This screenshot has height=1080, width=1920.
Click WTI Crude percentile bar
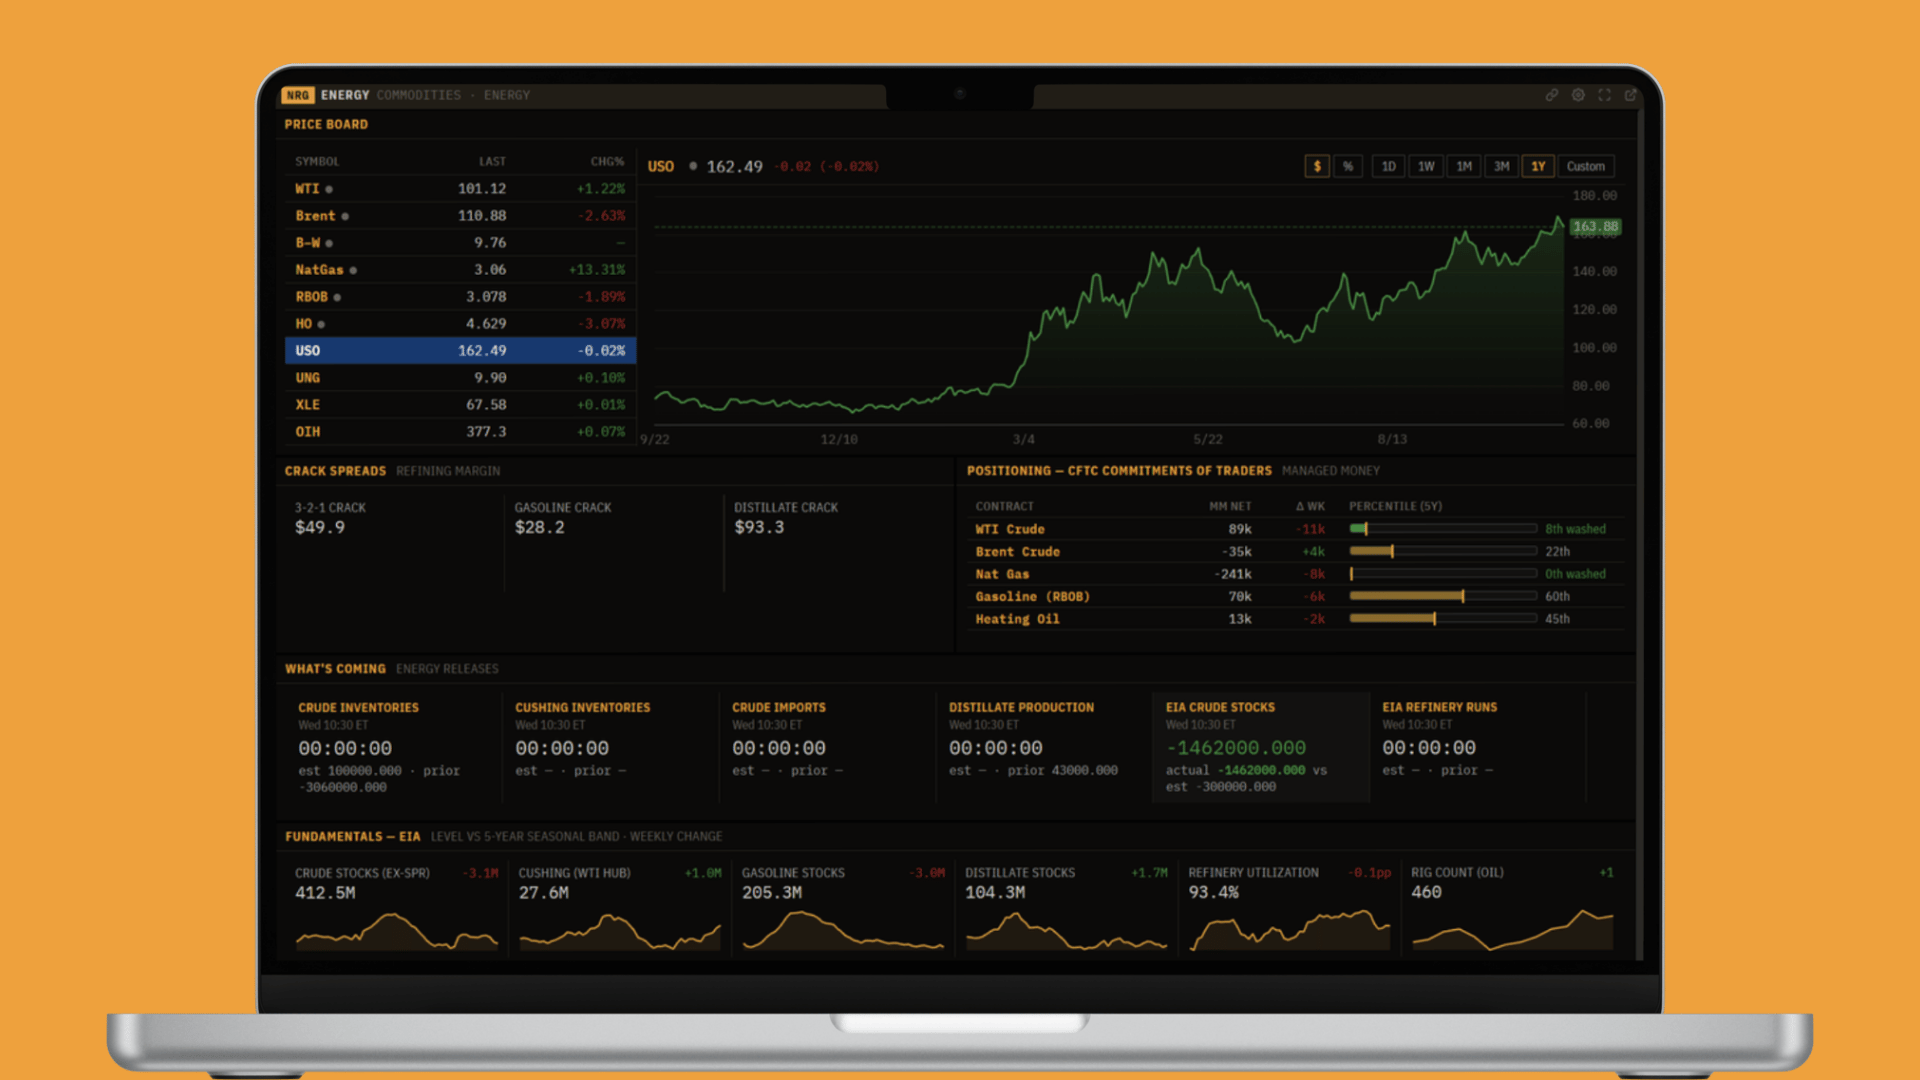click(x=1443, y=529)
